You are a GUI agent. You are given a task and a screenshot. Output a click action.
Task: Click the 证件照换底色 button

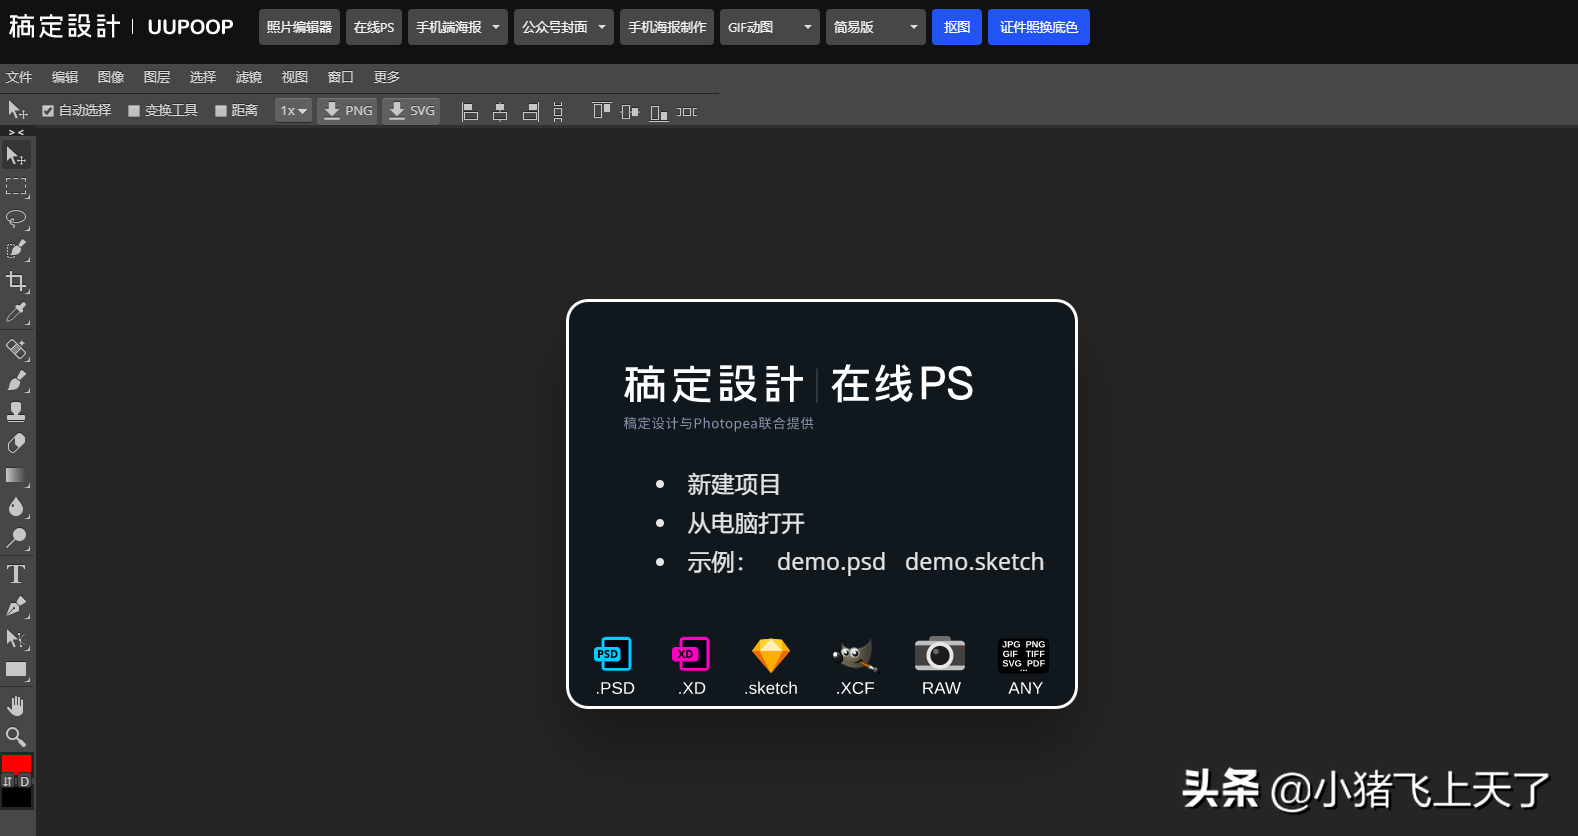(x=1039, y=27)
